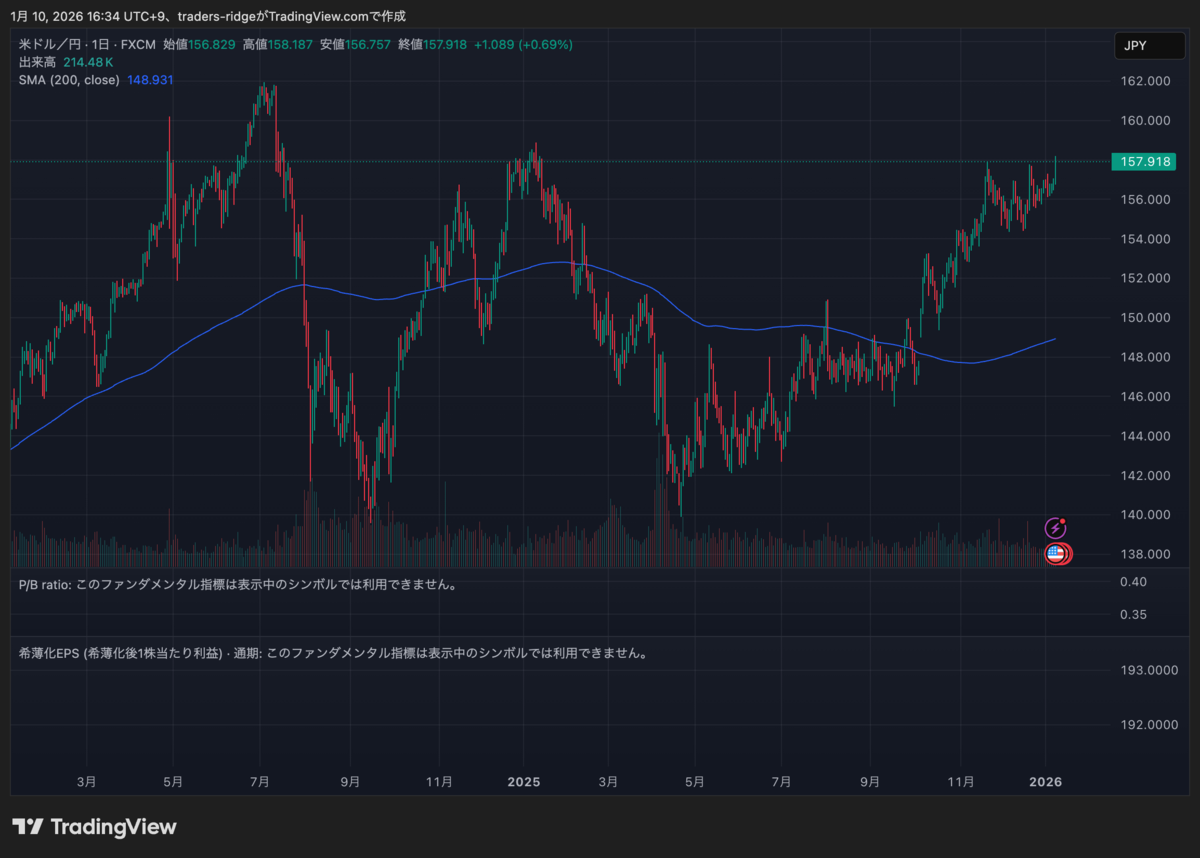
Task: Click the 2026 label on time axis
Action: (1046, 782)
